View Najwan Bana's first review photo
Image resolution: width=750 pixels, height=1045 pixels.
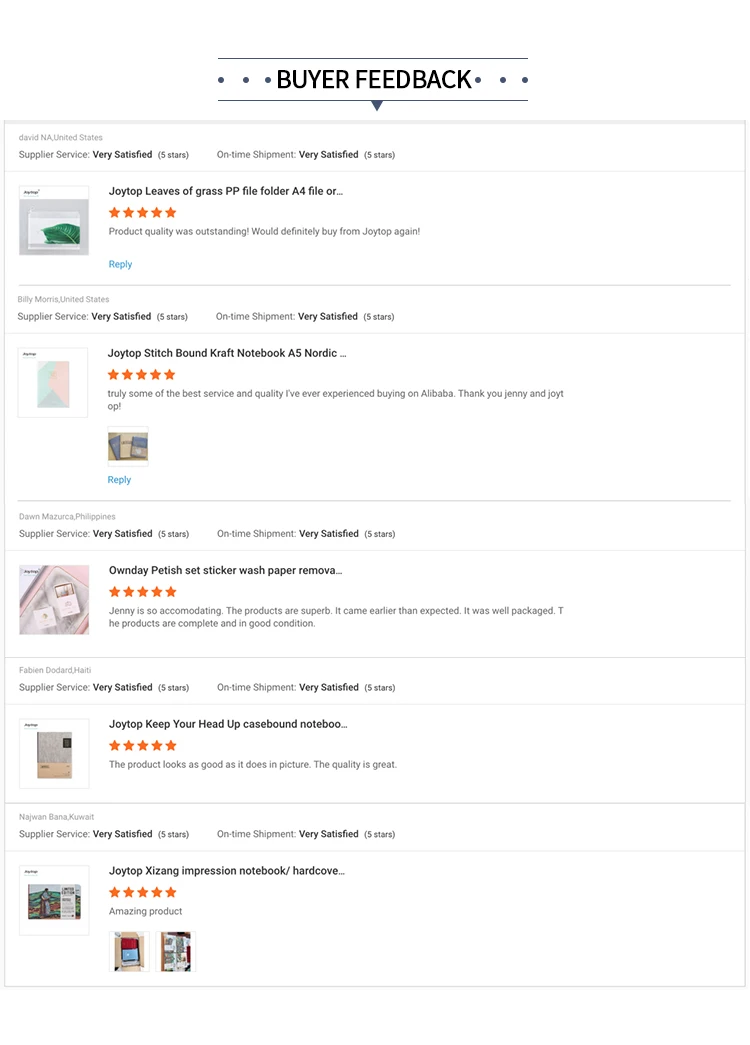click(x=129, y=951)
